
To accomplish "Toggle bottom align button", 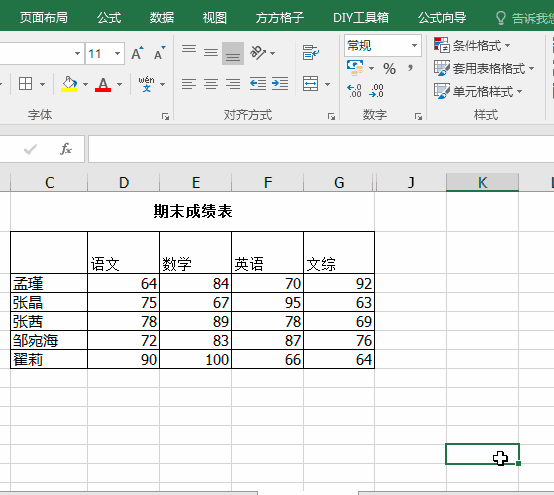I will (x=233, y=53).
